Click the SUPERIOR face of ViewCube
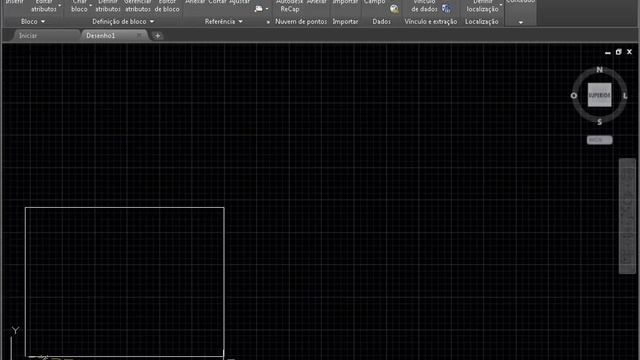 click(x=599, y=95)
